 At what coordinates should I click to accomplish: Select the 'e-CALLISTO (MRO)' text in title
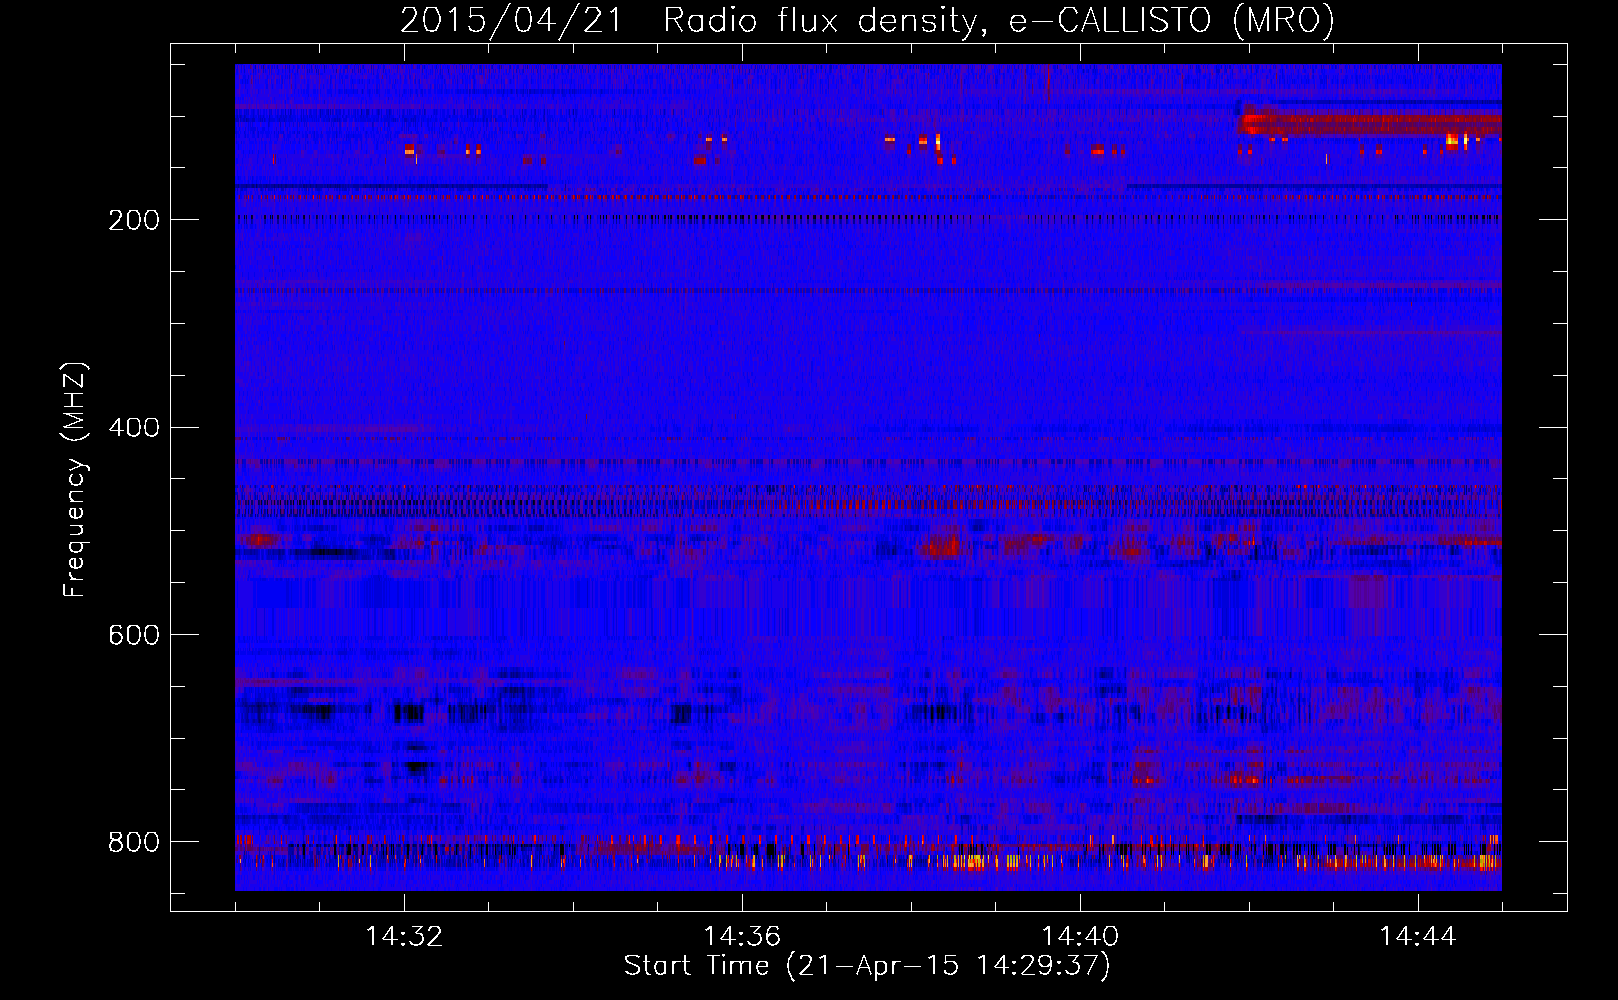(1171, 20)
